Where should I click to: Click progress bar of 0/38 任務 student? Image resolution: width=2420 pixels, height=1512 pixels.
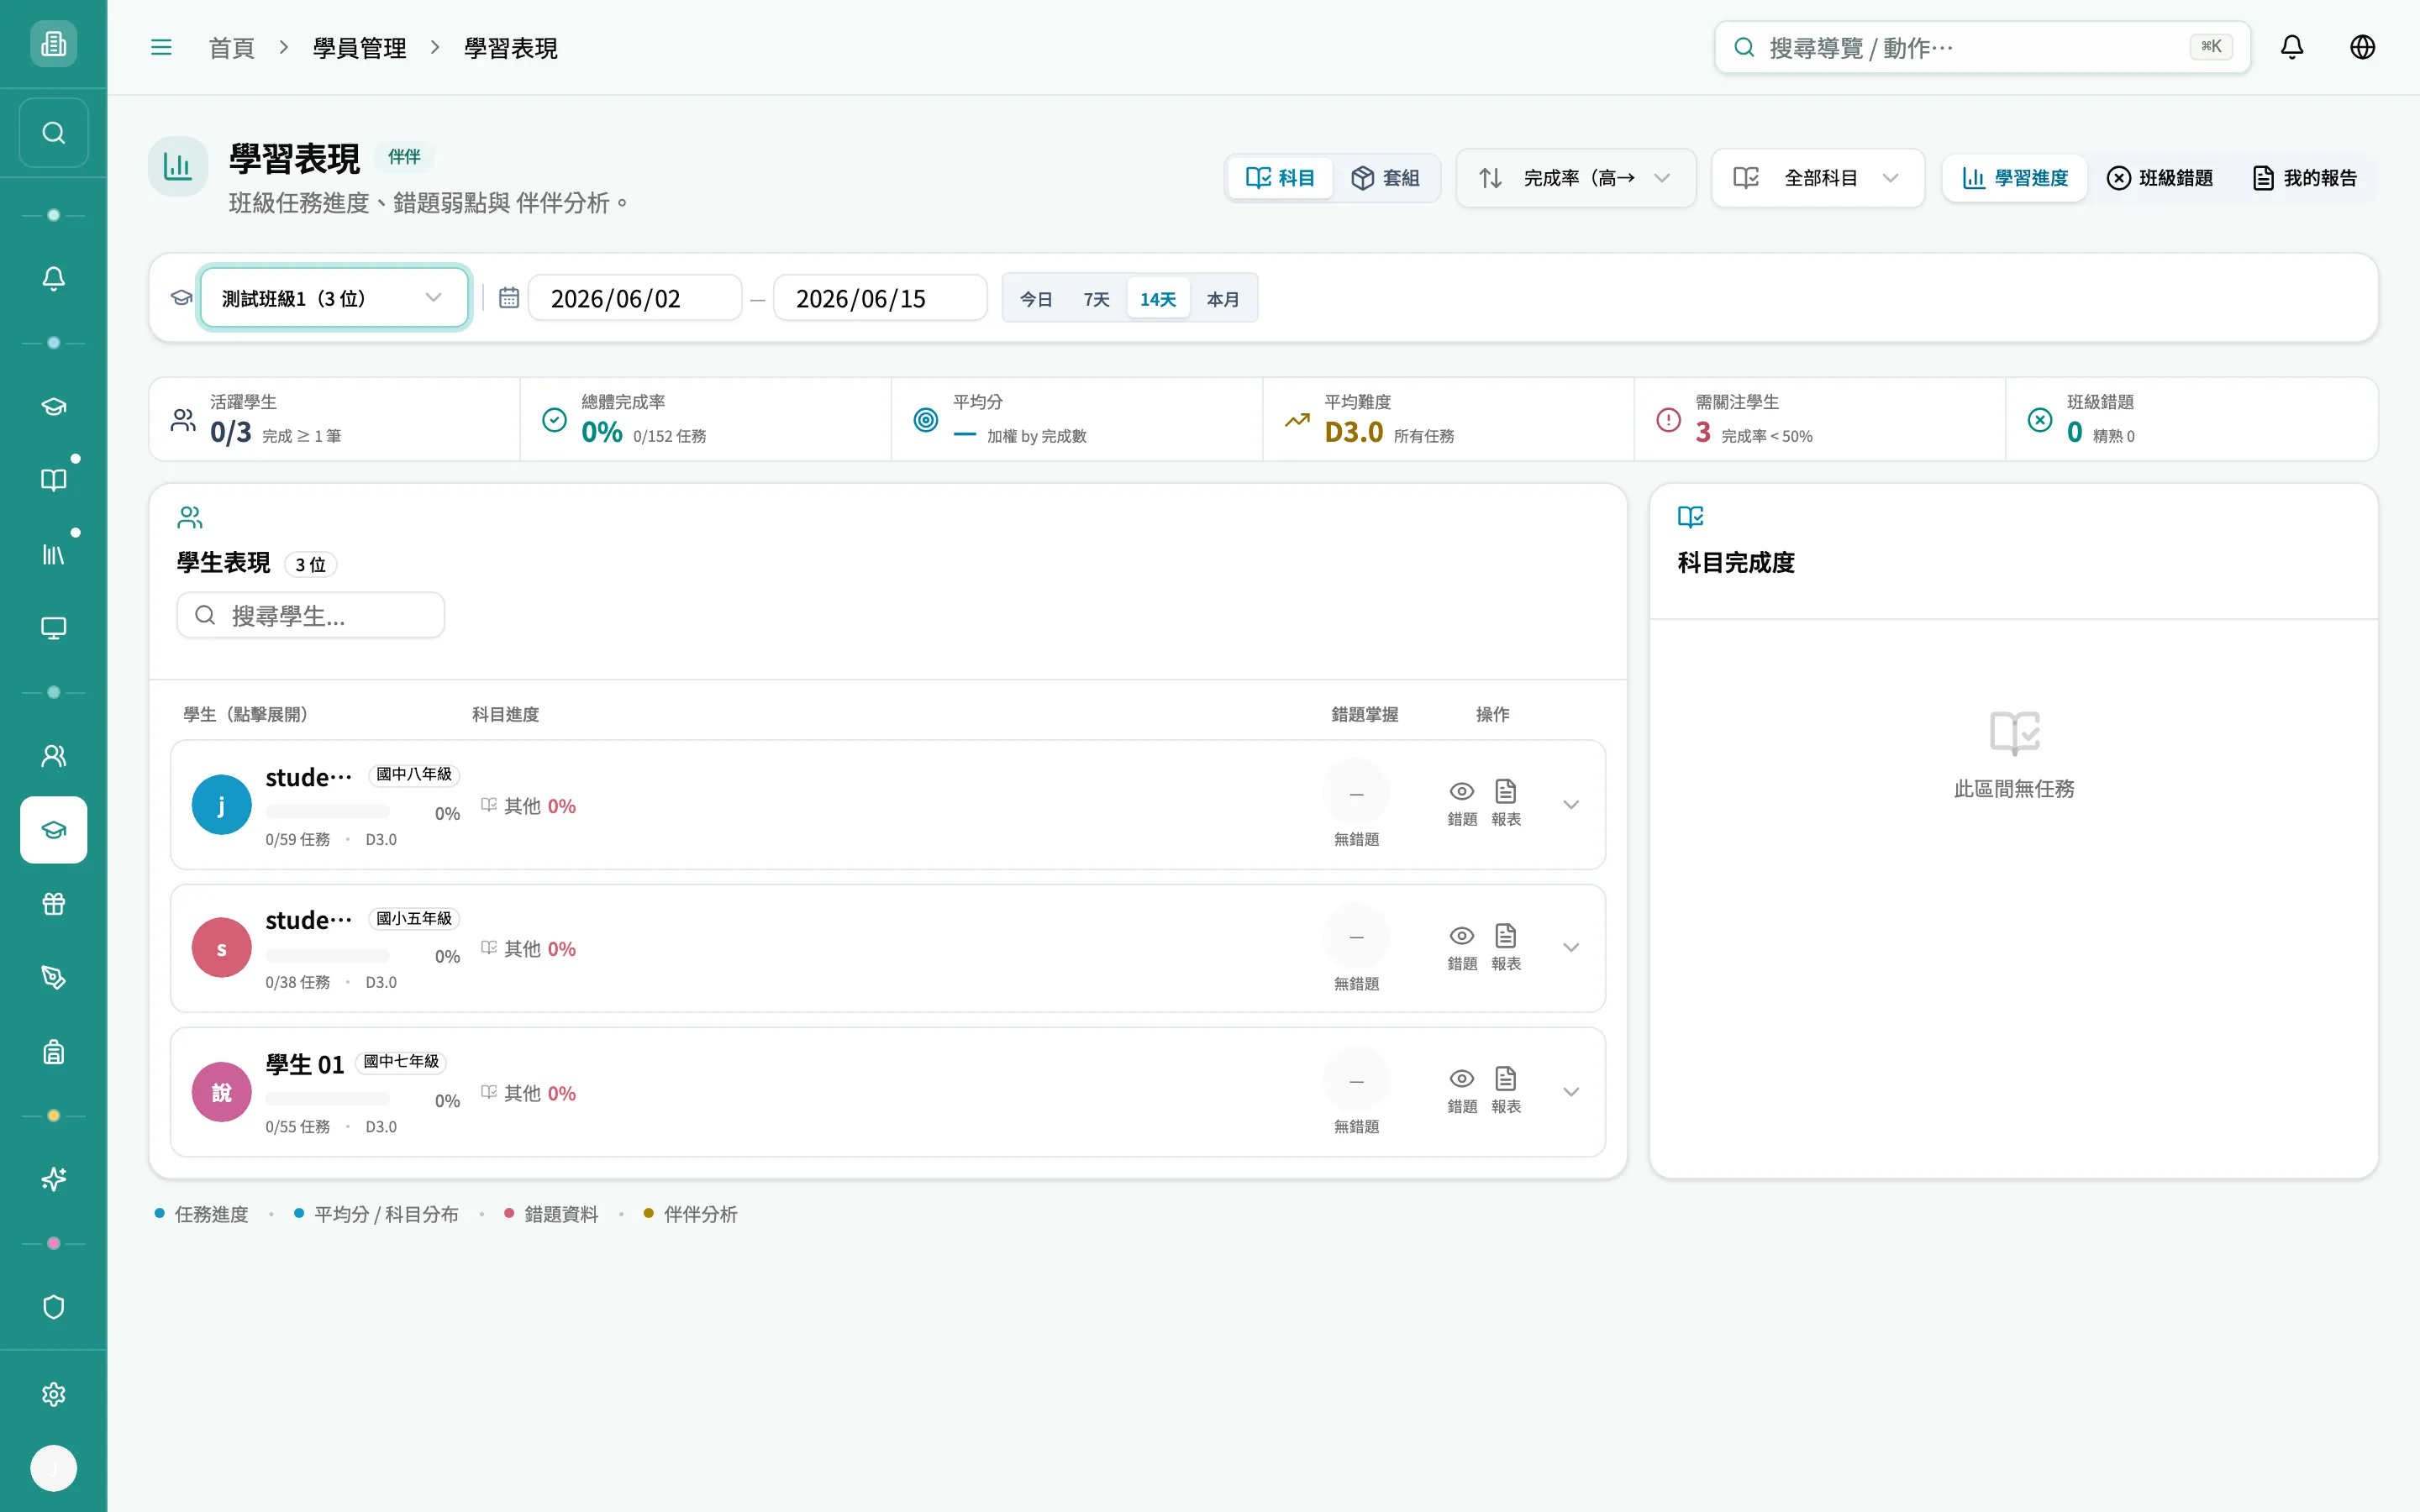[x=327, y=955]
